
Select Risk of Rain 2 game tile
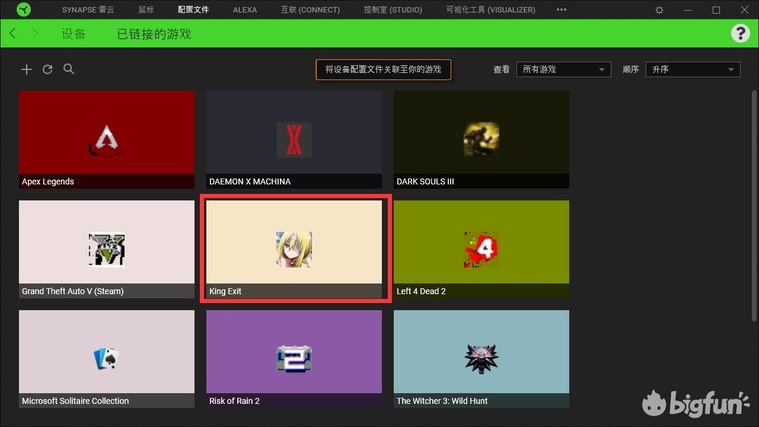pos(294,359)
